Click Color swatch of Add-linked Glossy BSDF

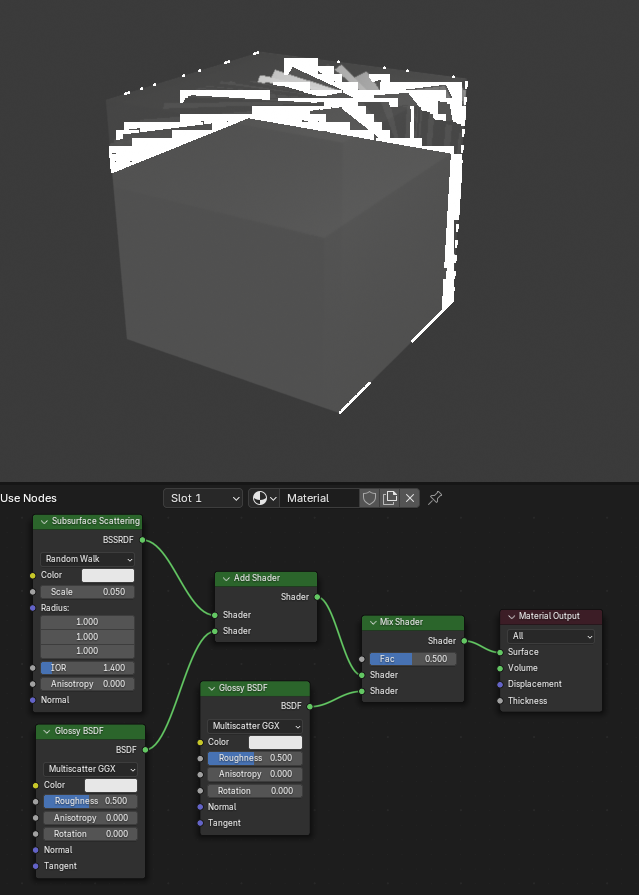(x=111, y=785)
